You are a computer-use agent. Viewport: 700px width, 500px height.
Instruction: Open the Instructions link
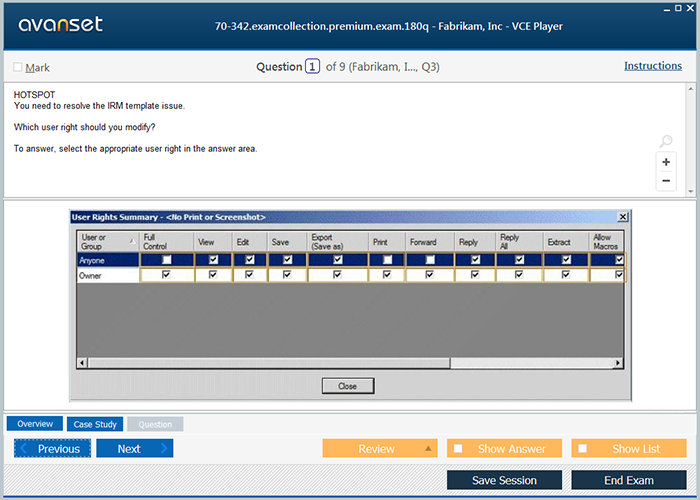coord(653,66)
